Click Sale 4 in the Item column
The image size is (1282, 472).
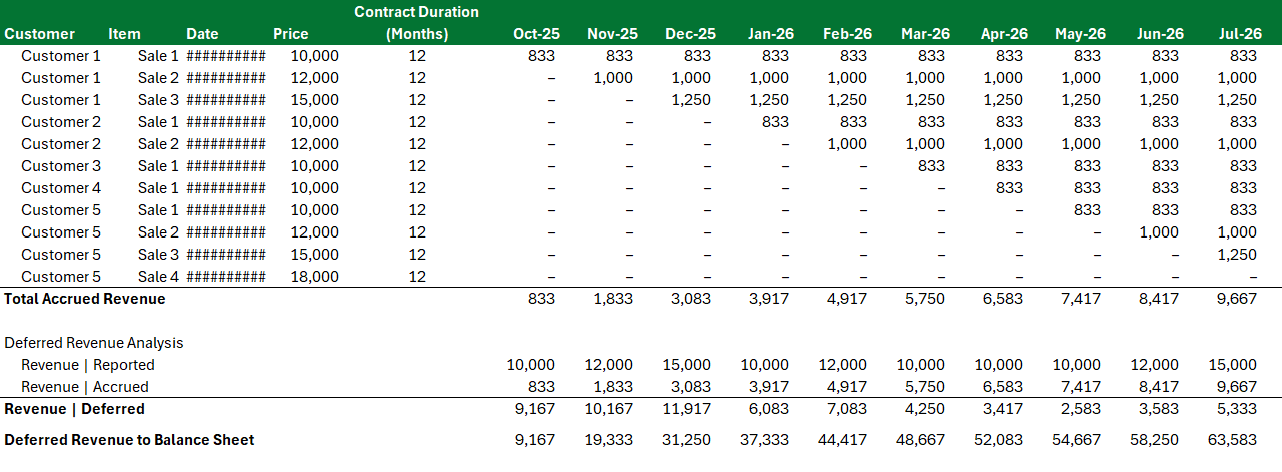[x=158, y=277]
